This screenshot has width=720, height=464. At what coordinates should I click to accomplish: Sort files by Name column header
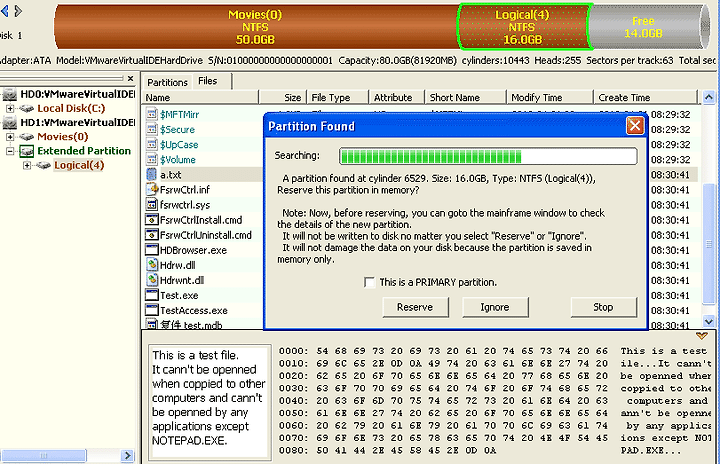[x=201, y=97]
